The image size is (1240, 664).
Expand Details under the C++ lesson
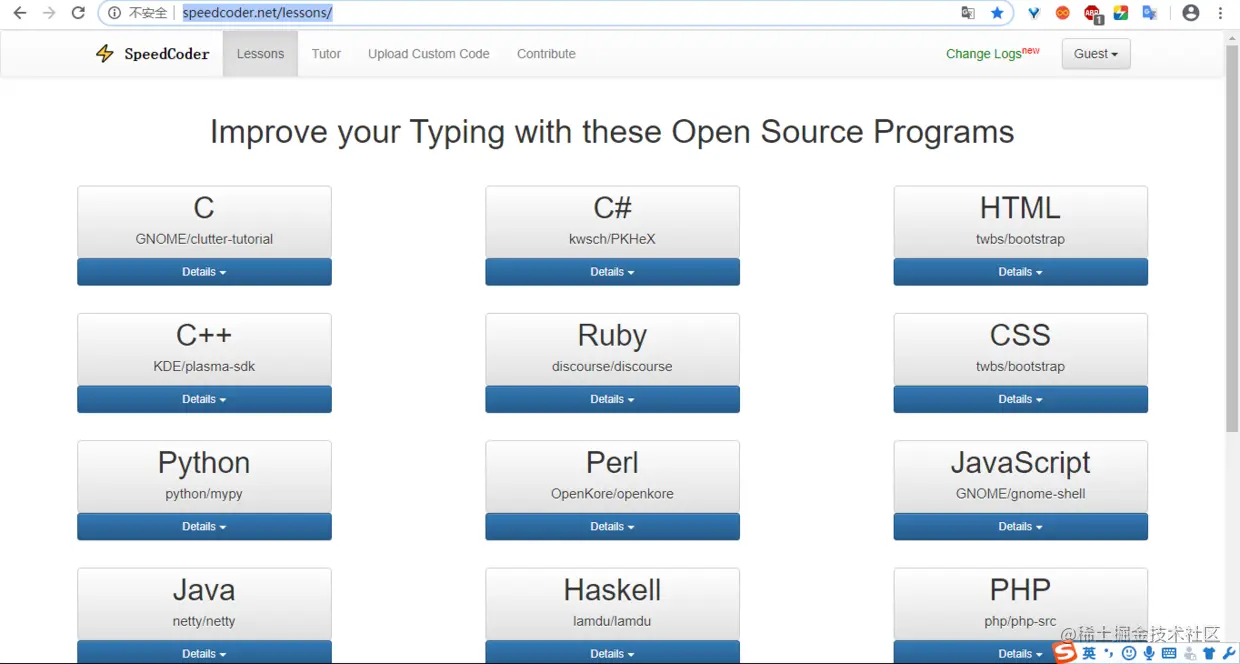(x=204, y=399)
